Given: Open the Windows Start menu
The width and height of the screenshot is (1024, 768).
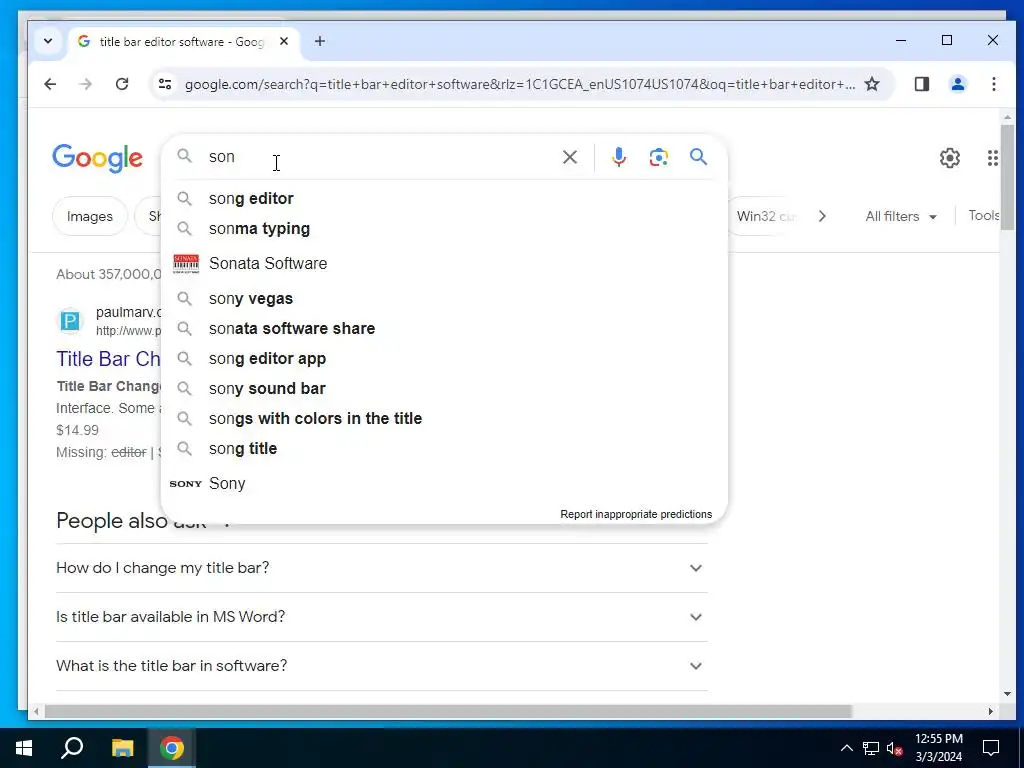Looking at the screenshot, I should pyautogui.click(x=24, y=748).
